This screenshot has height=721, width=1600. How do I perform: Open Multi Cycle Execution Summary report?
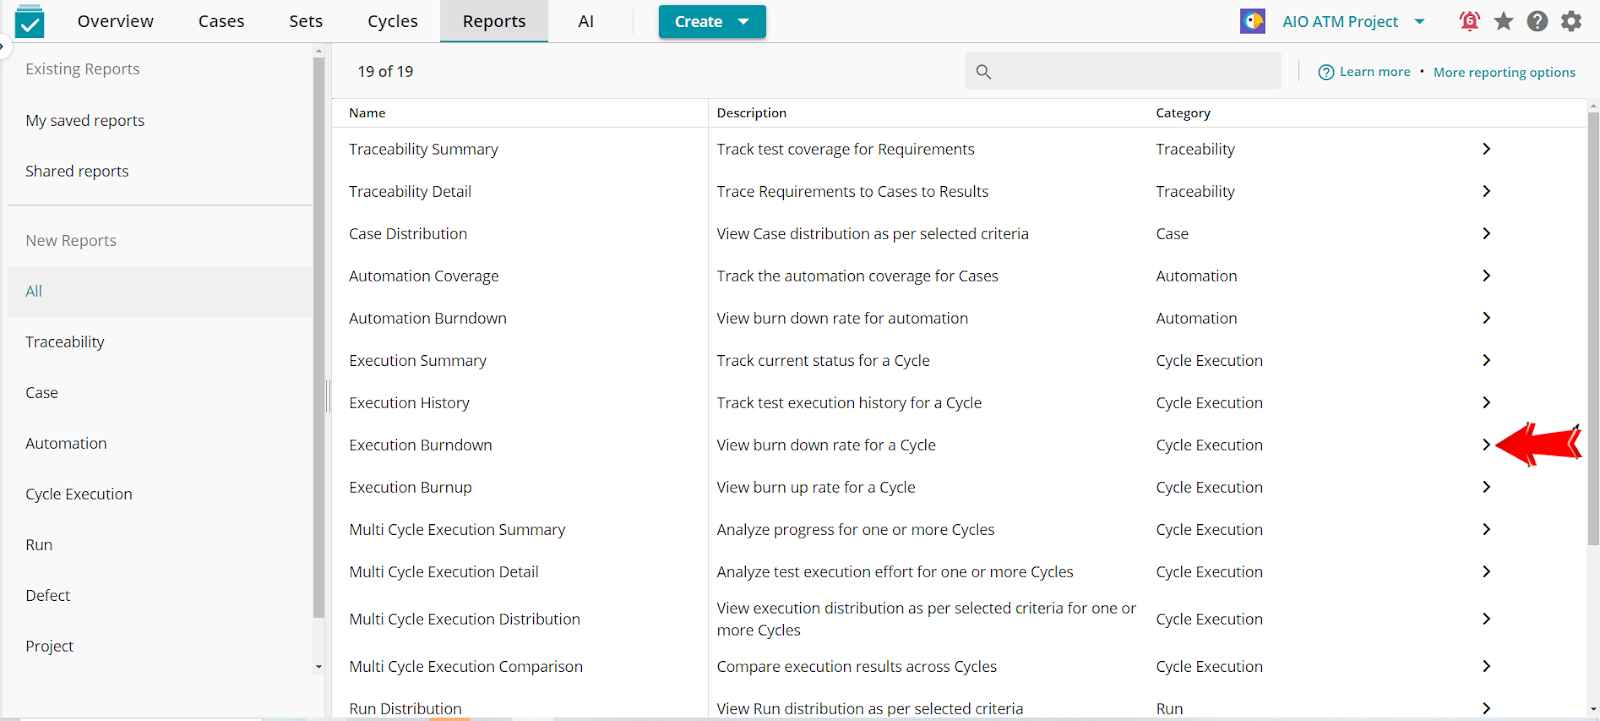point(457,529)
